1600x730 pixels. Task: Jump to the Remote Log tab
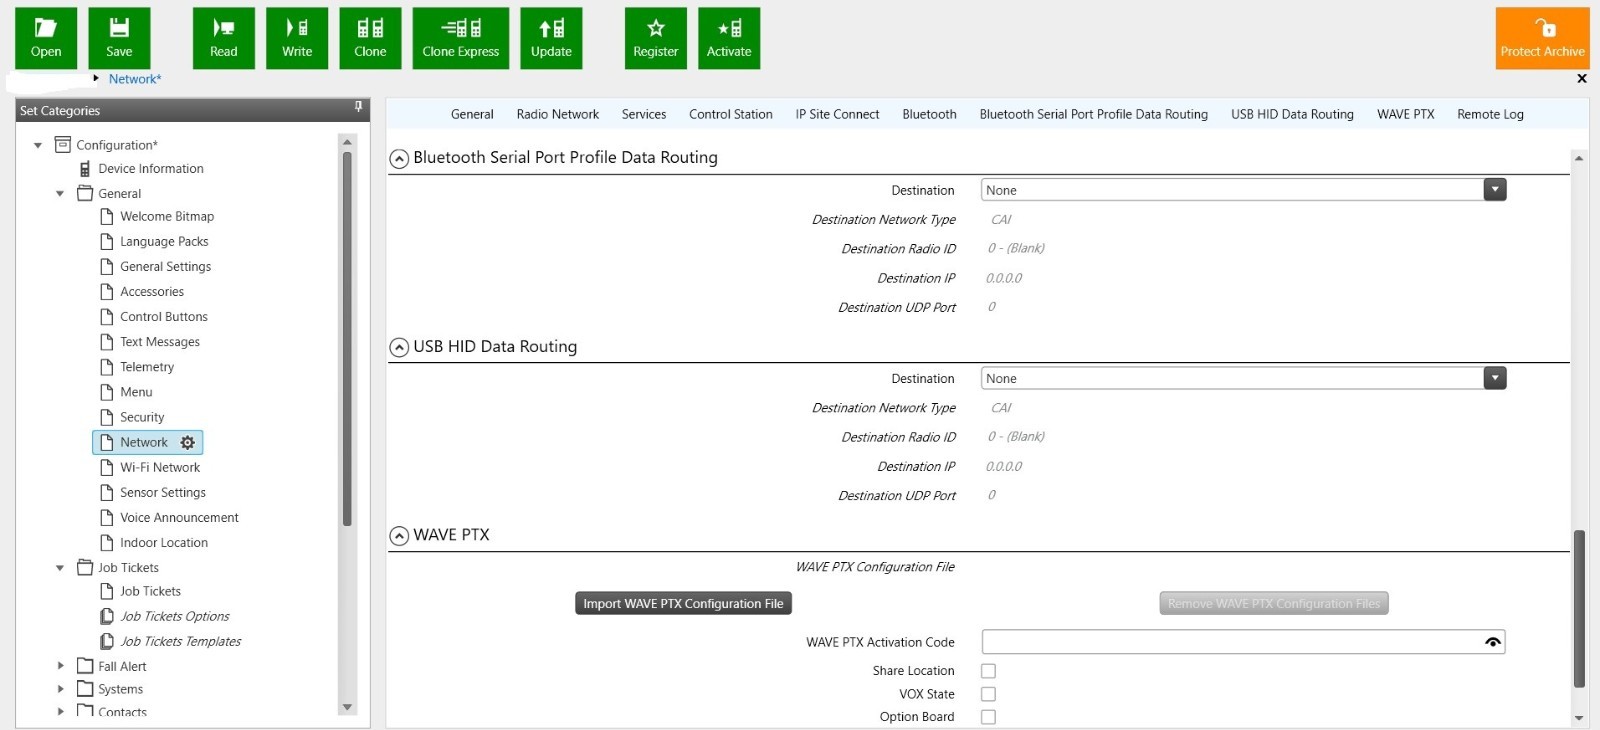1490,114
